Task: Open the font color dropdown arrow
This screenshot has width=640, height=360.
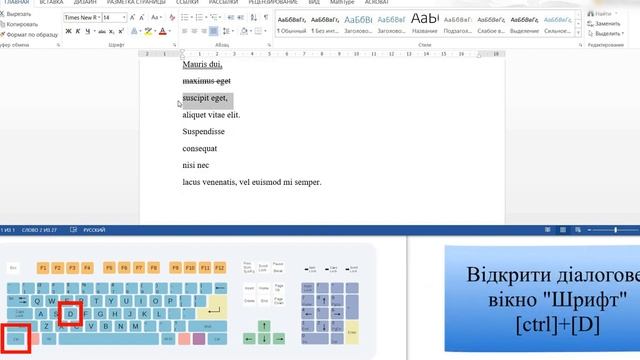Action: point(170,31)
